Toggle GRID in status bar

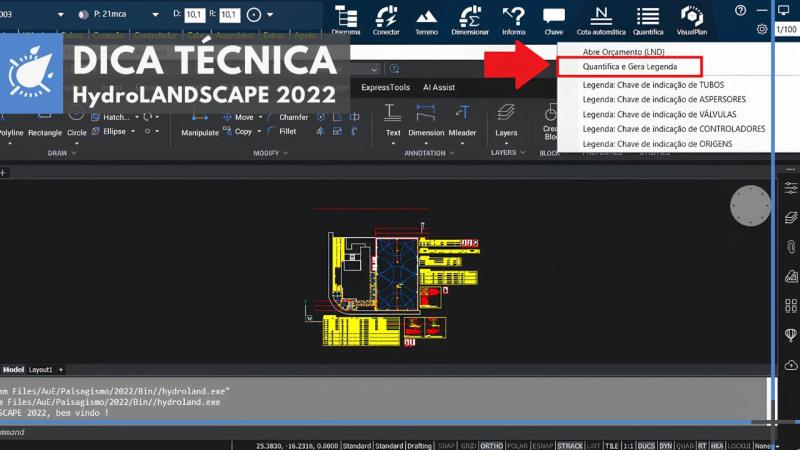pos(468,445)
